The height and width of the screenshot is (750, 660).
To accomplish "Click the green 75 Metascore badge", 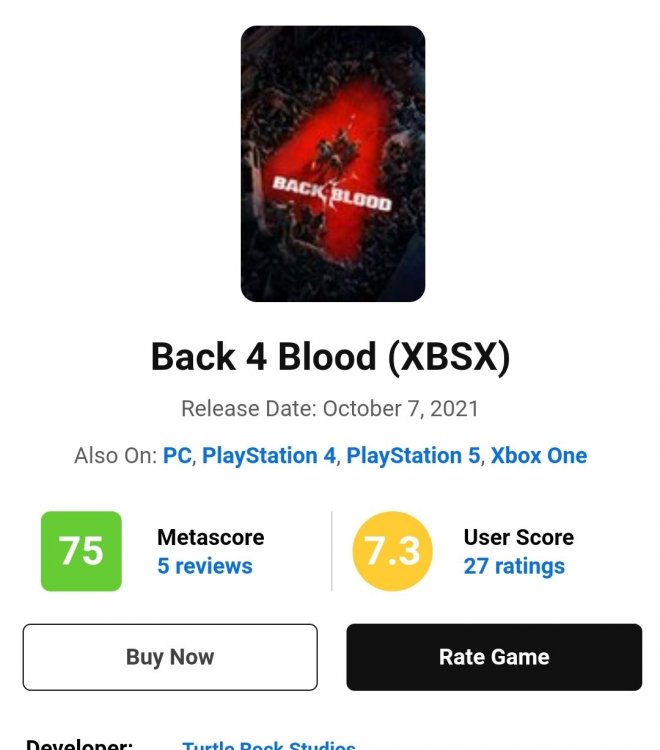I will 81,551.
